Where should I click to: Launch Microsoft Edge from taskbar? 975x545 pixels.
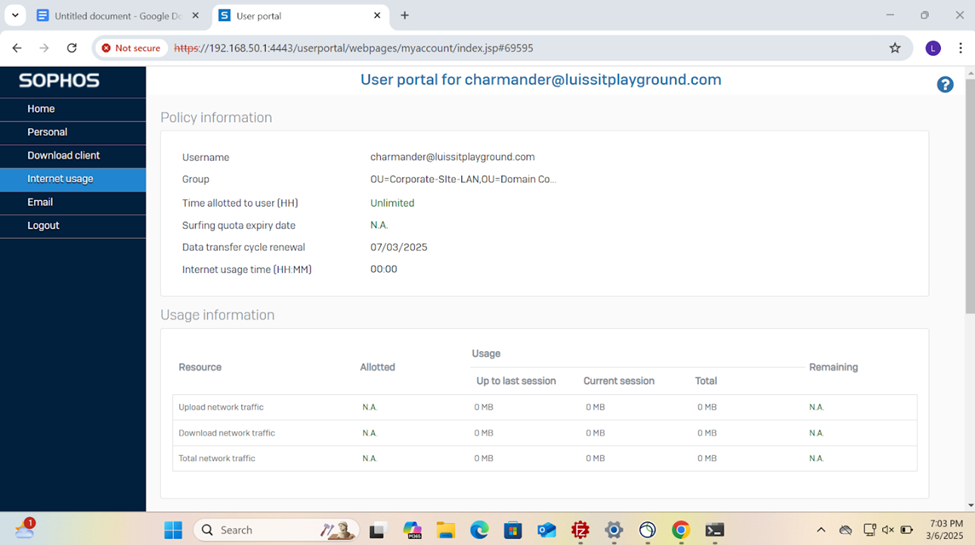pyautogui.click(x=479, y=530)
